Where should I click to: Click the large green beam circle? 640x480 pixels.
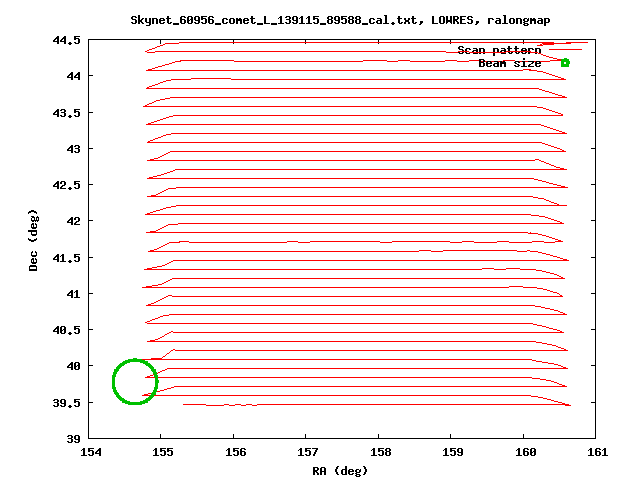tap(135, 381)
